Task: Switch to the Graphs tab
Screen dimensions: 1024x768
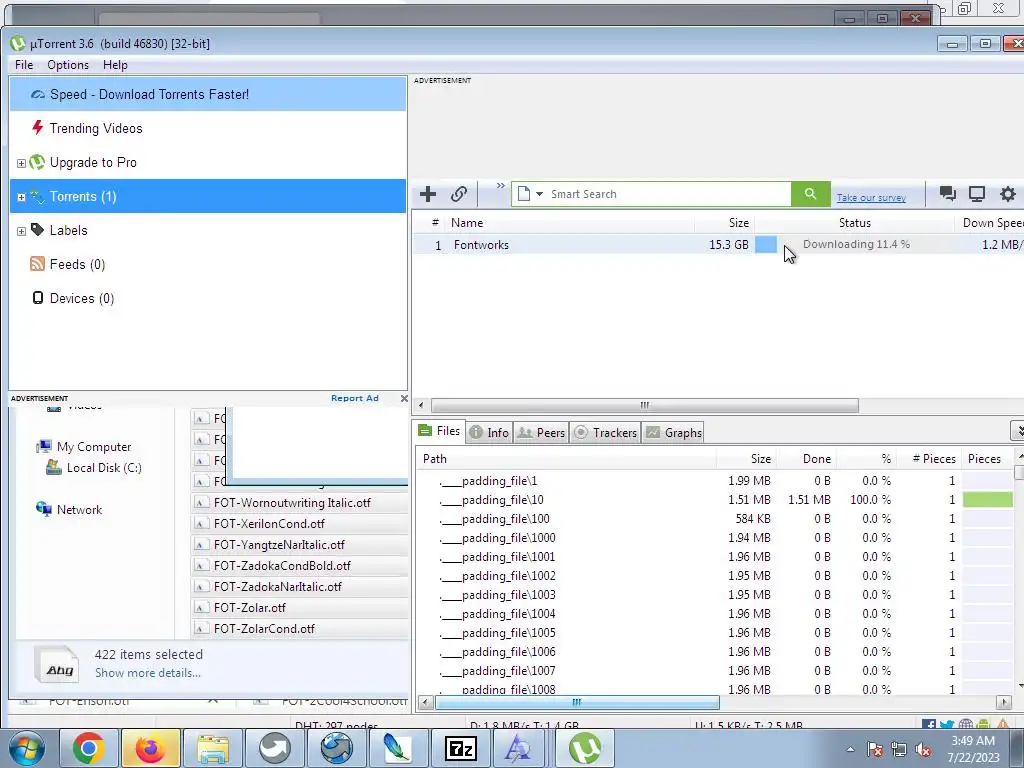Action: 673,432
